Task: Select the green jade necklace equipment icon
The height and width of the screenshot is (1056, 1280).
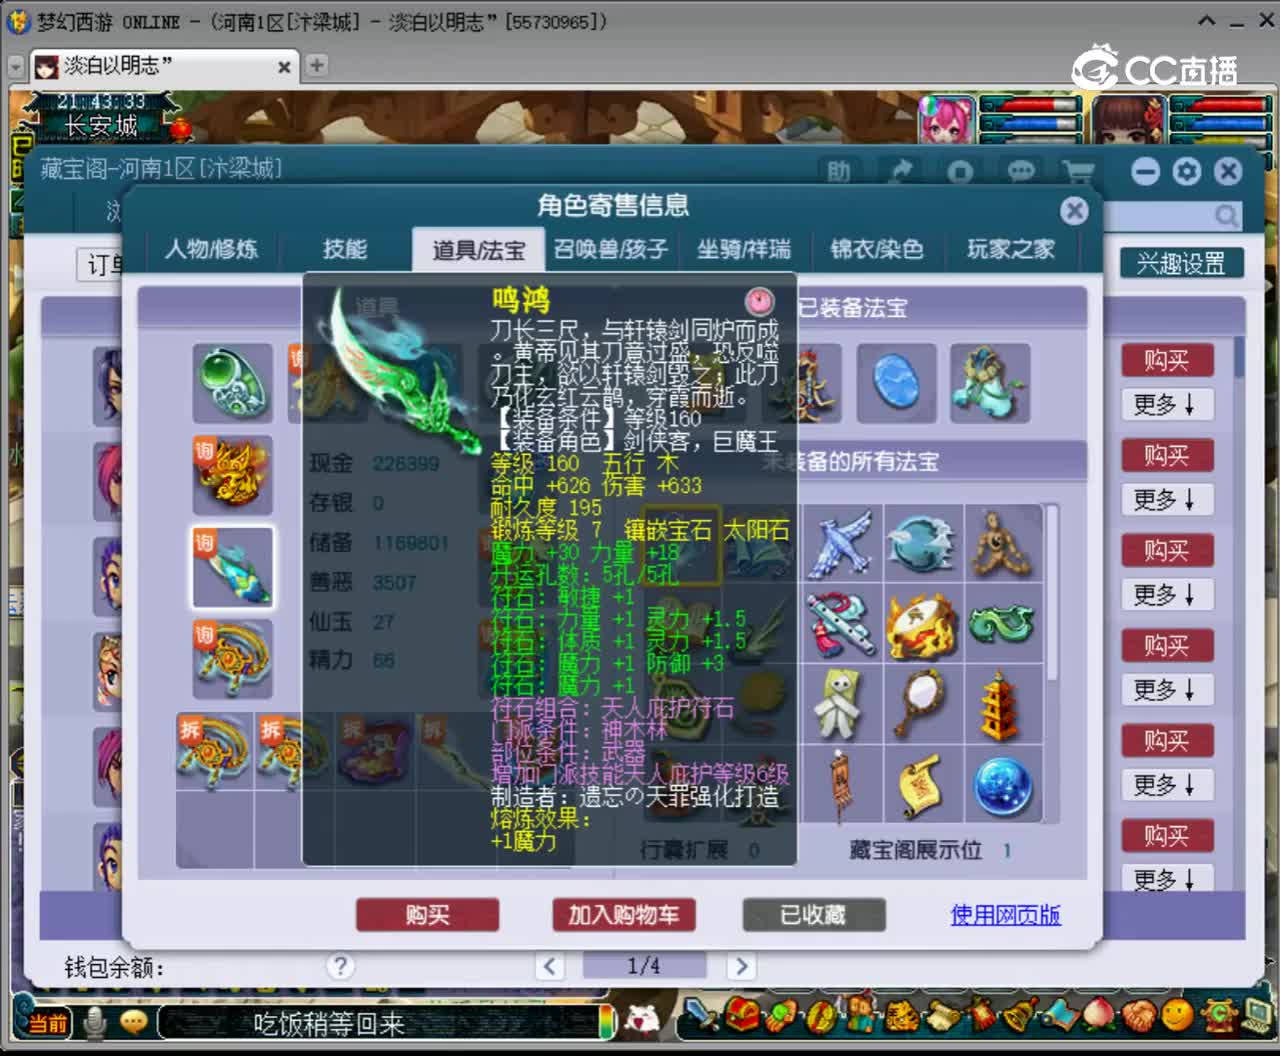Action: (x=232, y=381)
